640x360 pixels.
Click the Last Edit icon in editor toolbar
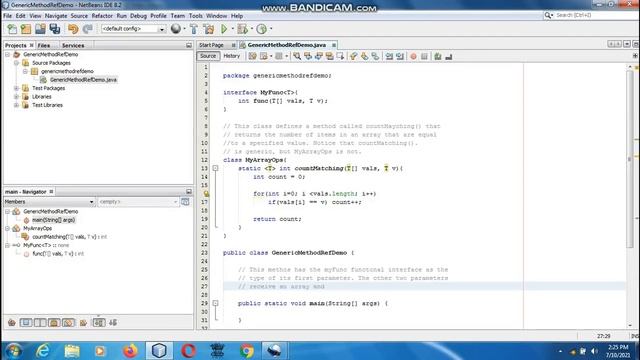click(253, 56)
